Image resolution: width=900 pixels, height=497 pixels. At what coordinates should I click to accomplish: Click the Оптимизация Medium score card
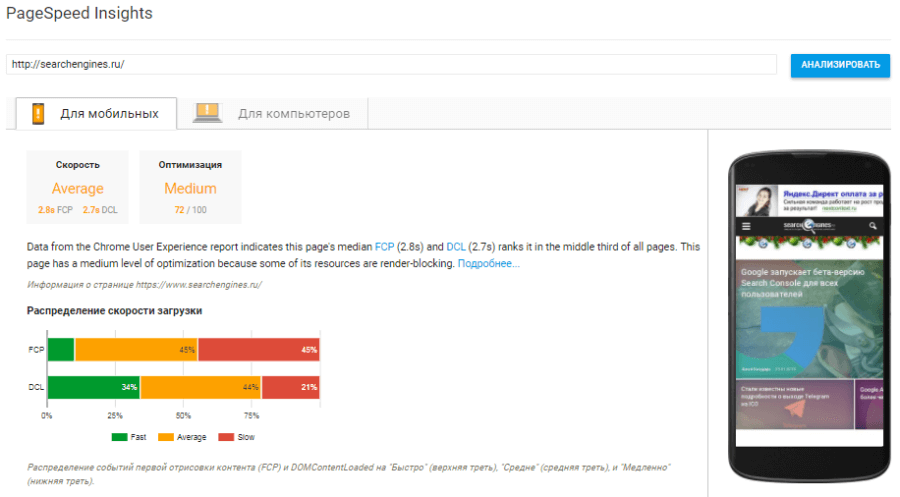point(190,187)
